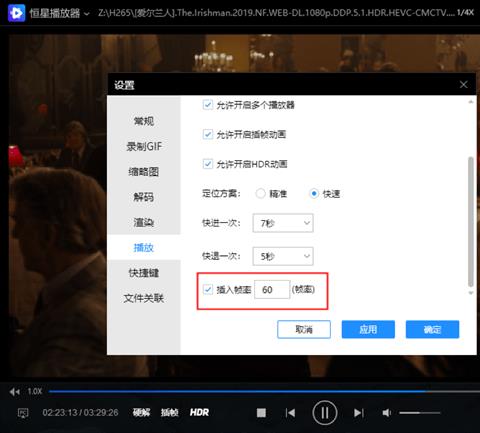Image resolution: width=480 pixels, height=433 pixels.
Task: Toggle the 允许开启HDR动画 checkbox
Action: [208, 164]
